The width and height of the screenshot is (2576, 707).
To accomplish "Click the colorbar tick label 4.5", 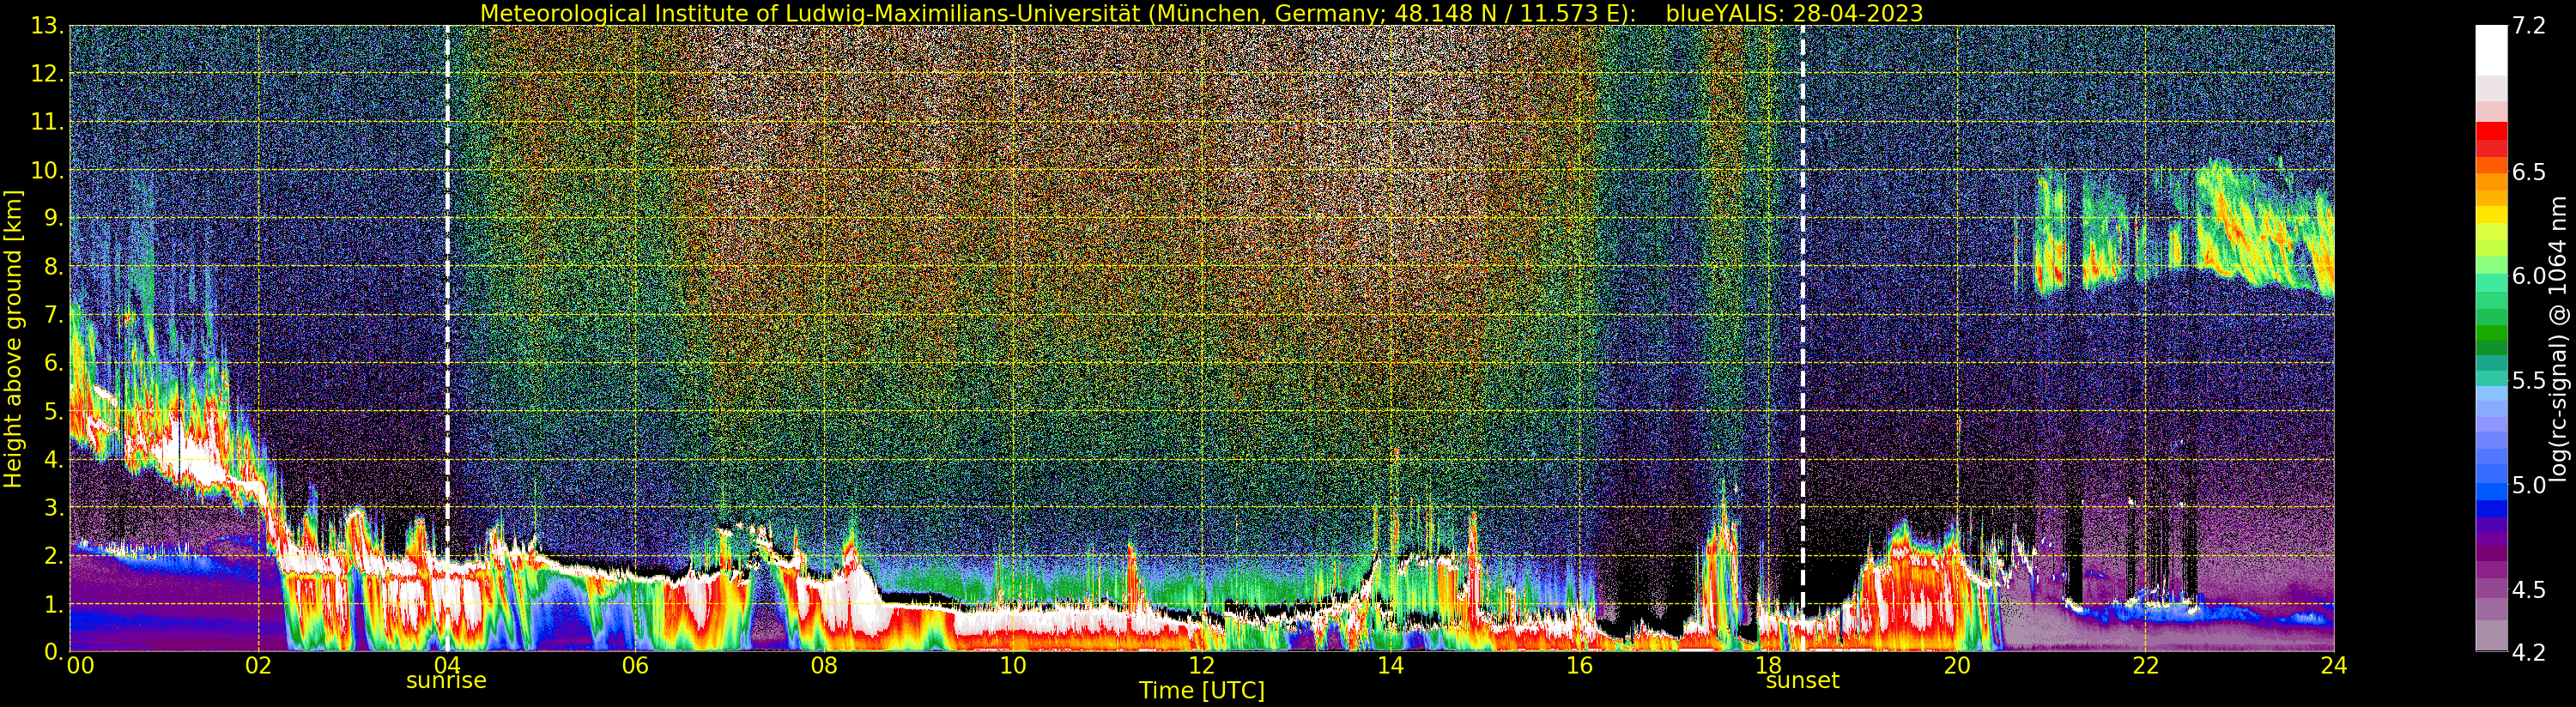I will (x=2529, y=590).
